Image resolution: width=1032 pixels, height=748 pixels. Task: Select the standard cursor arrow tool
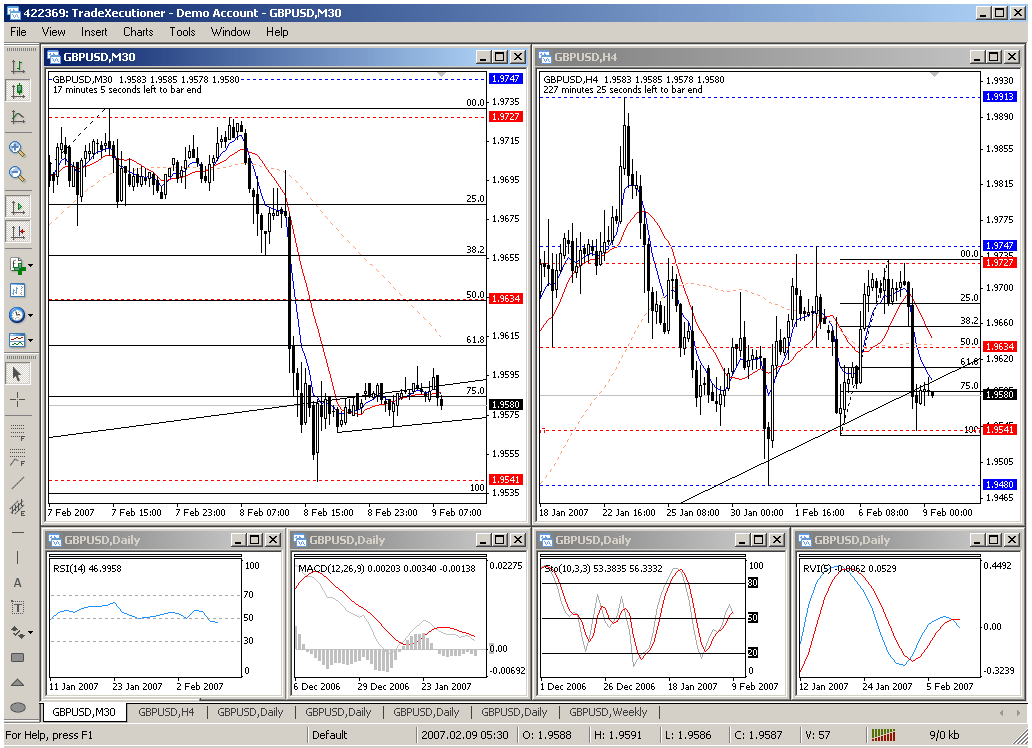[x=18, y=374]
